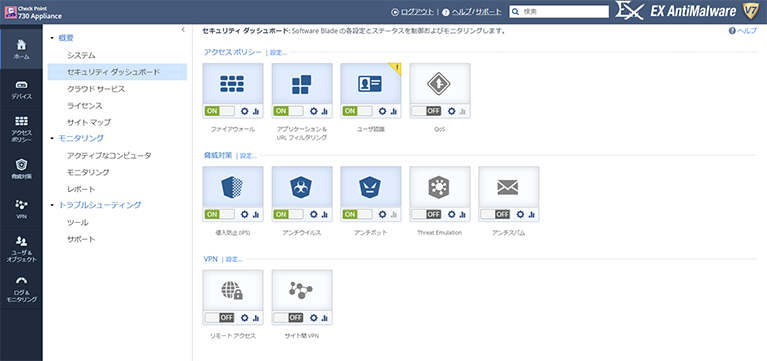
Task: Turn off the Firewall ON switch
Action: click(220, 111)
